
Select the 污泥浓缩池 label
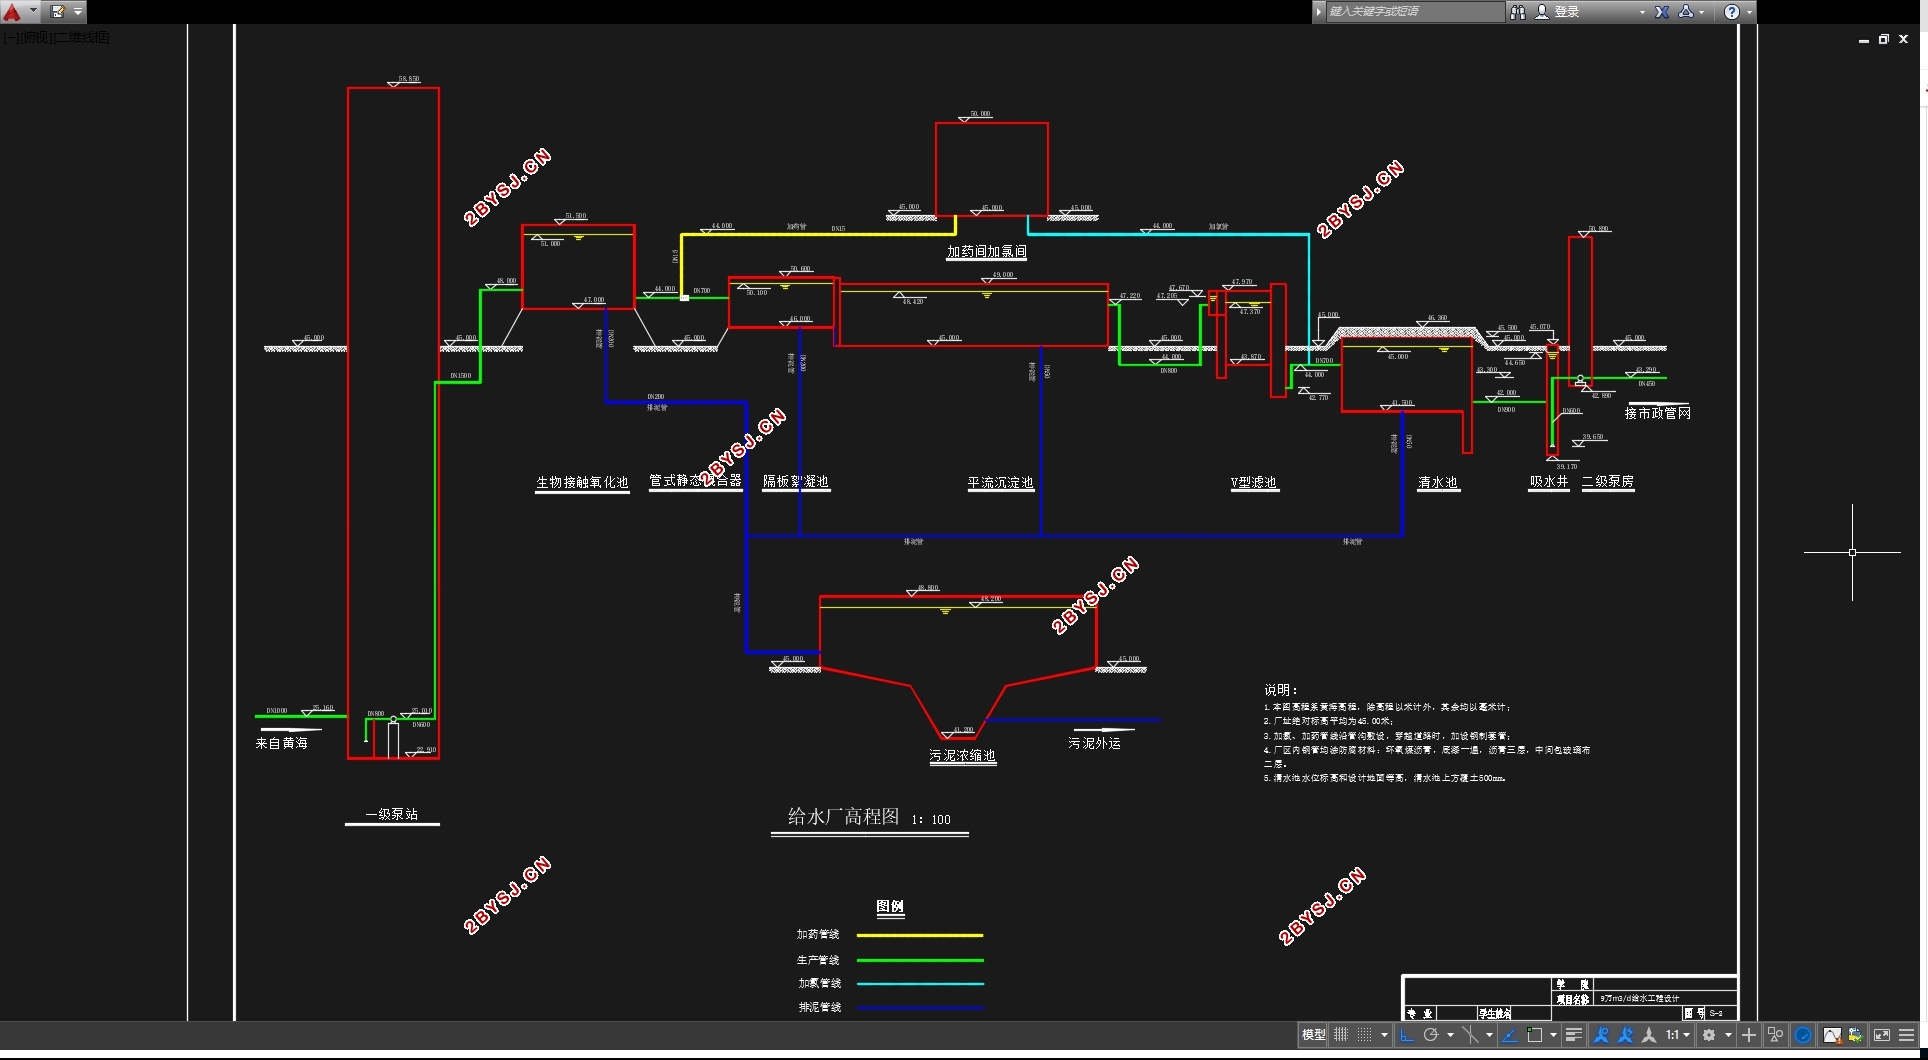963,756
